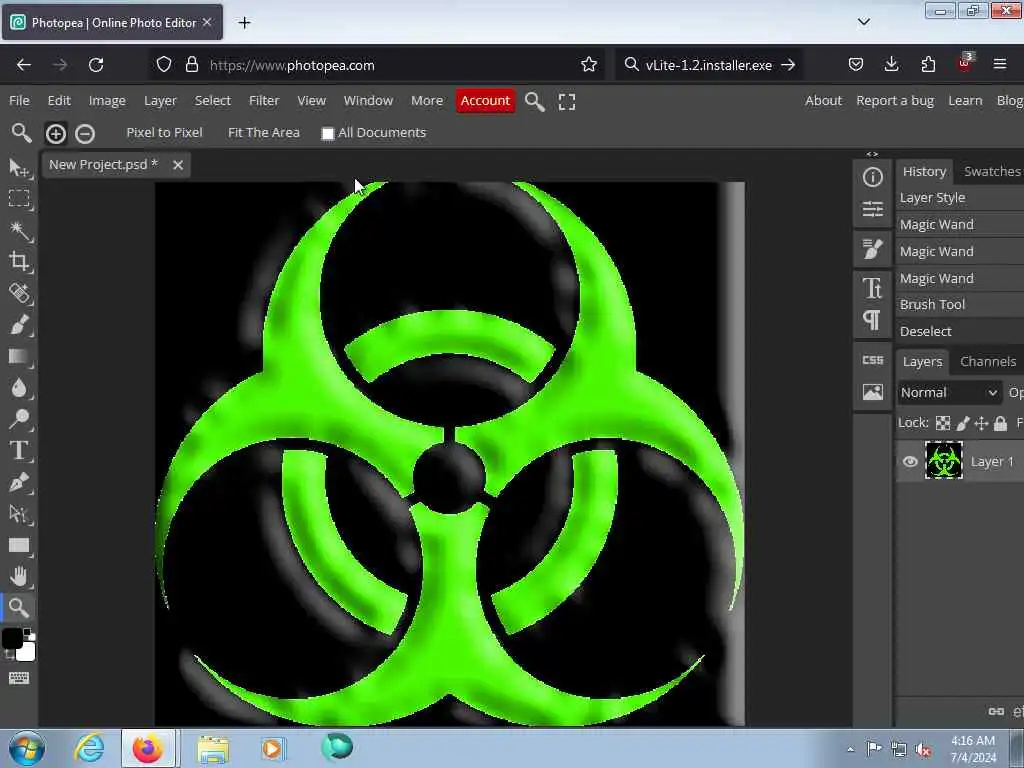Select the Magic Wand tool
This screenshot has height=768, width=1024.
pos(20,231)
